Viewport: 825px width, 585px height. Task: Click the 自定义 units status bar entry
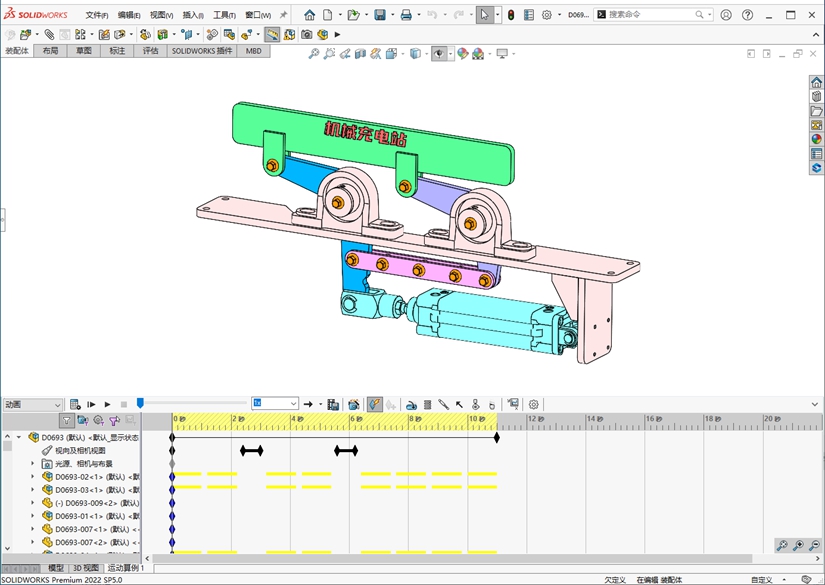point(762,580)
